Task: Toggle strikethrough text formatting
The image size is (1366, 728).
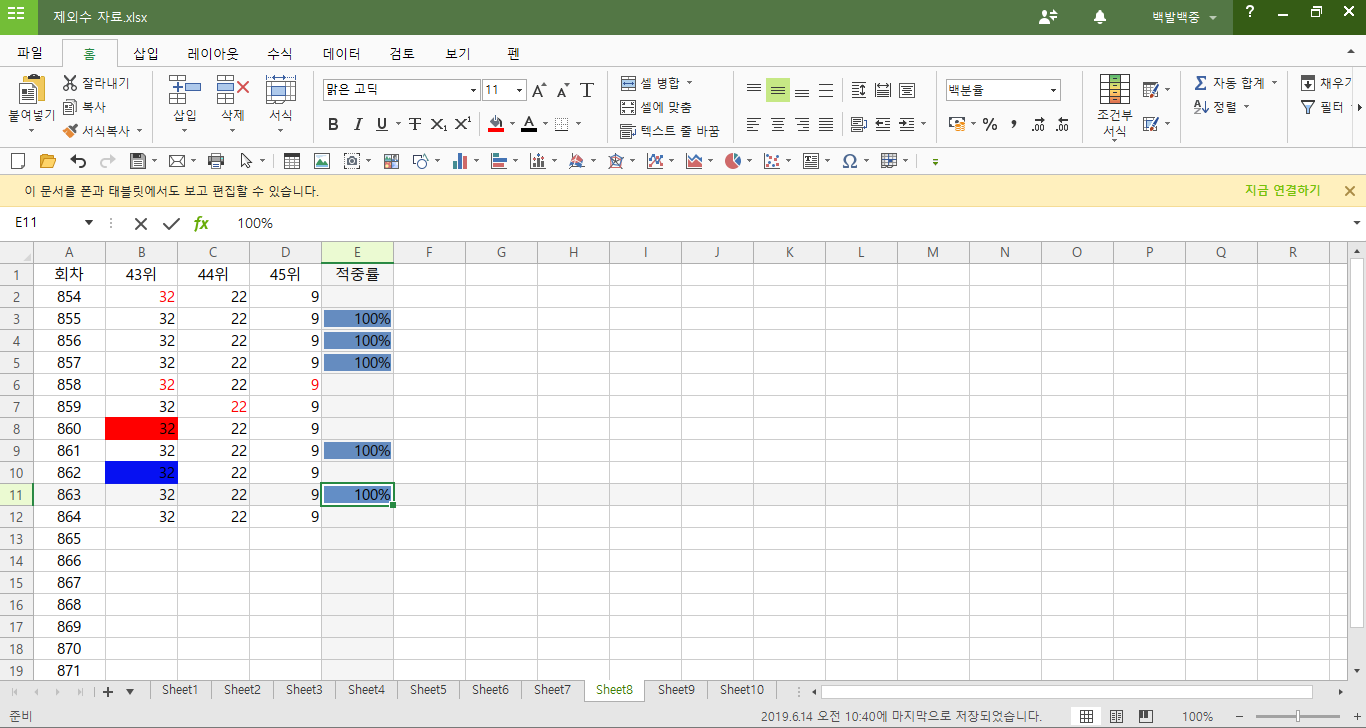Action: (x=414, y=125)
